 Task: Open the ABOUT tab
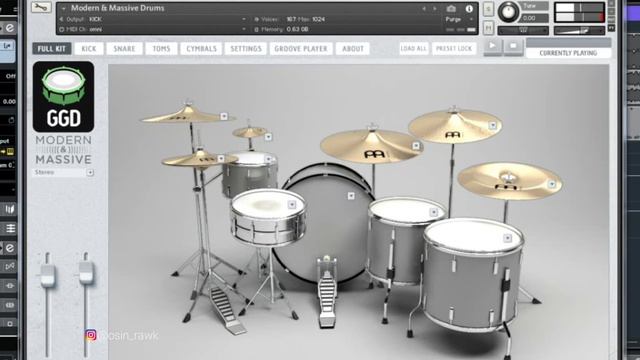coord(353,49)
